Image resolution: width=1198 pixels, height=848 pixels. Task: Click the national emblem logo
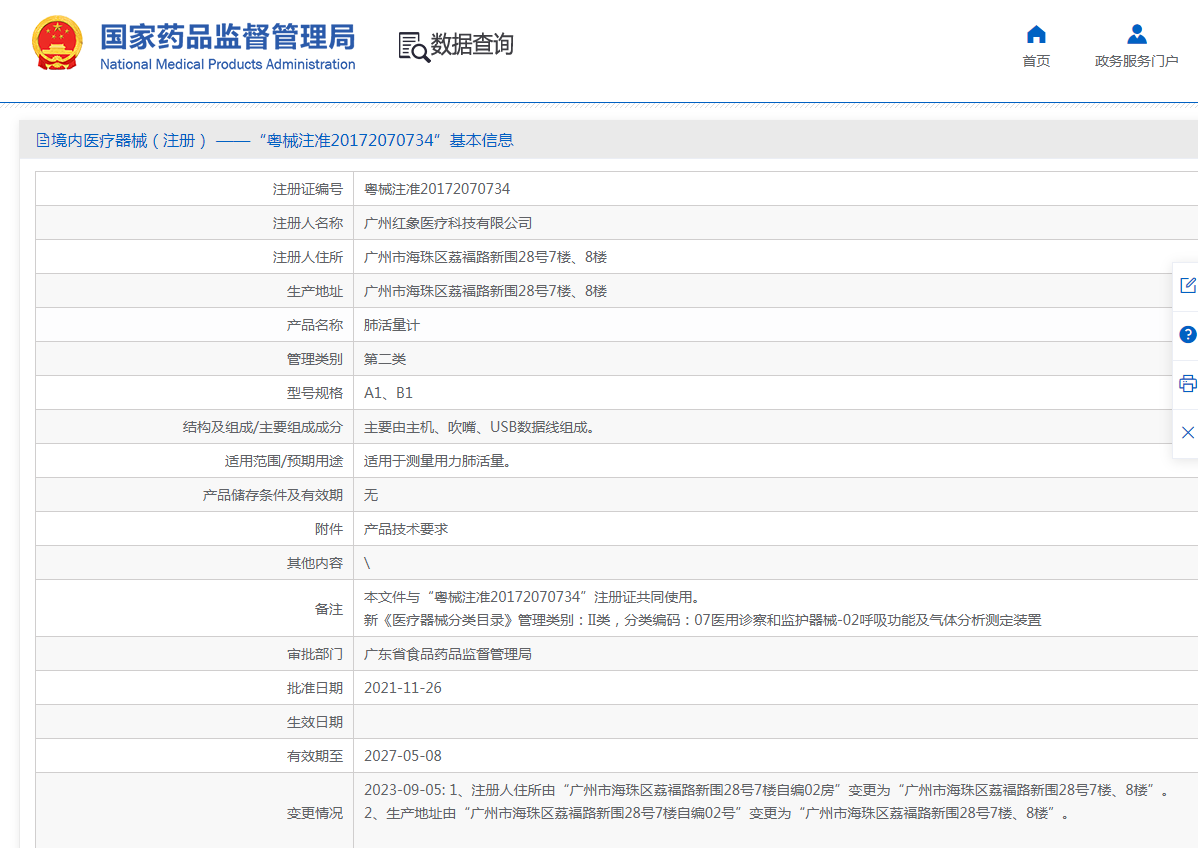pyautogui.click(x=57, y=44)
